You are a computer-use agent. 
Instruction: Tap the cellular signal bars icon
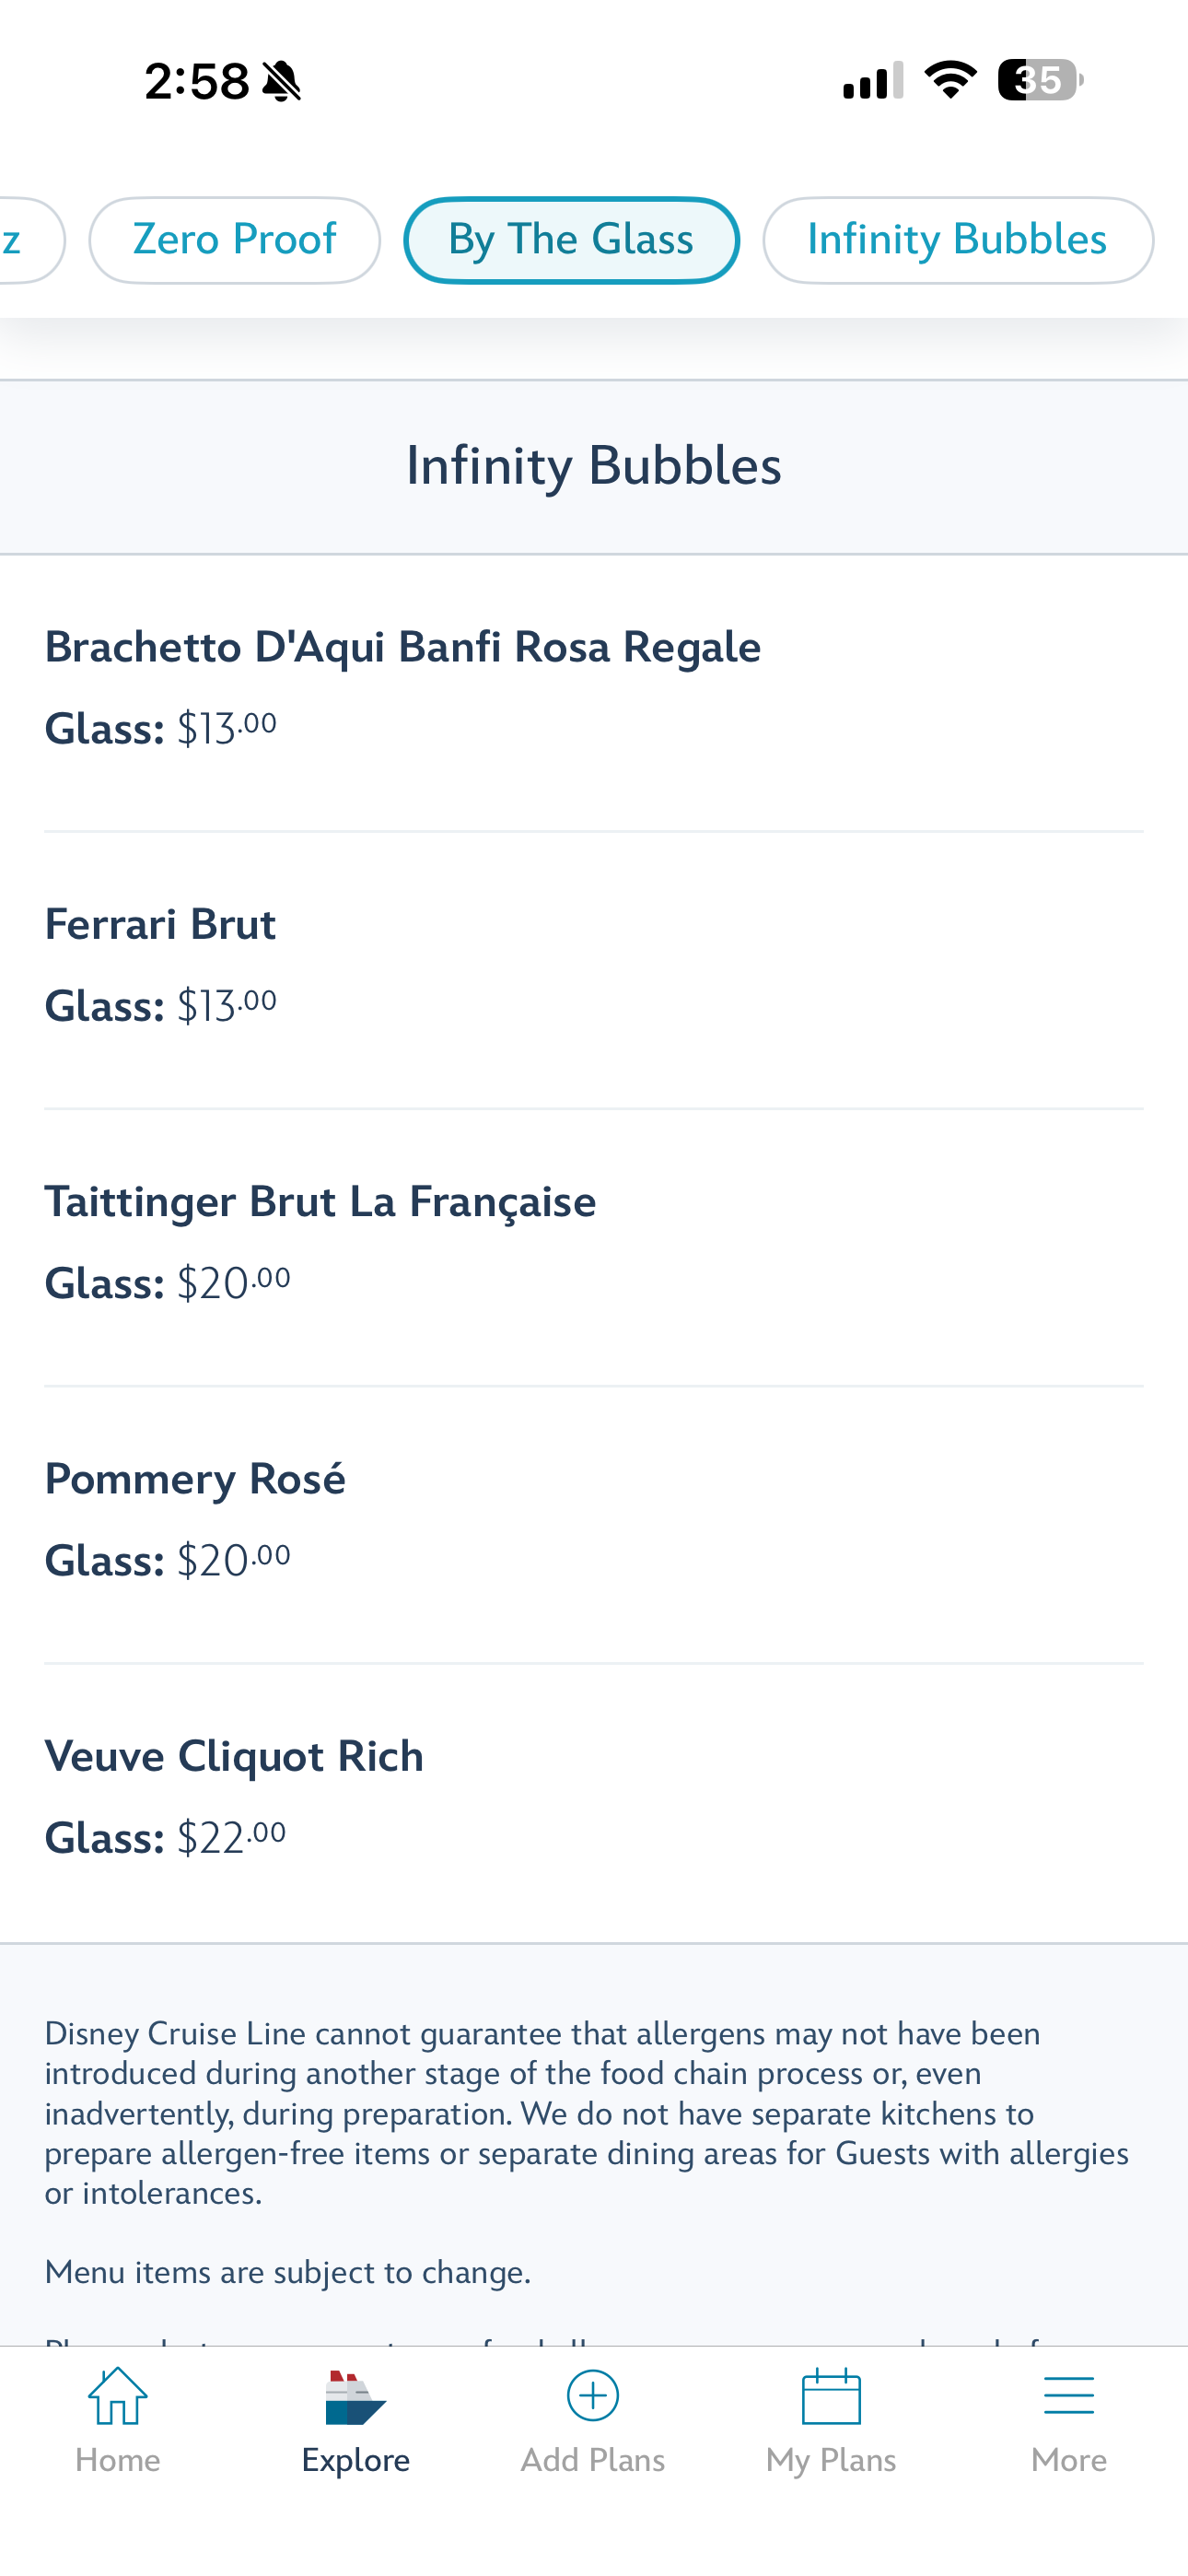point(873,80)
